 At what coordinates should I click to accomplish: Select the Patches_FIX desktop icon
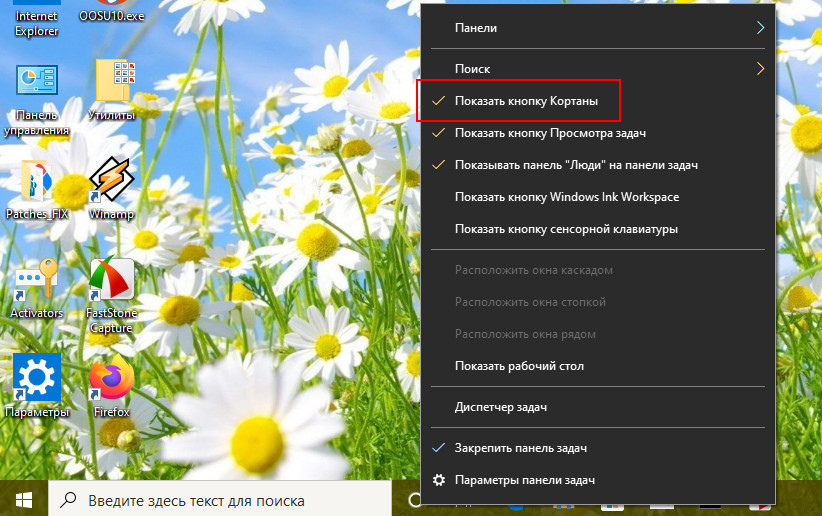click(37, 190)
